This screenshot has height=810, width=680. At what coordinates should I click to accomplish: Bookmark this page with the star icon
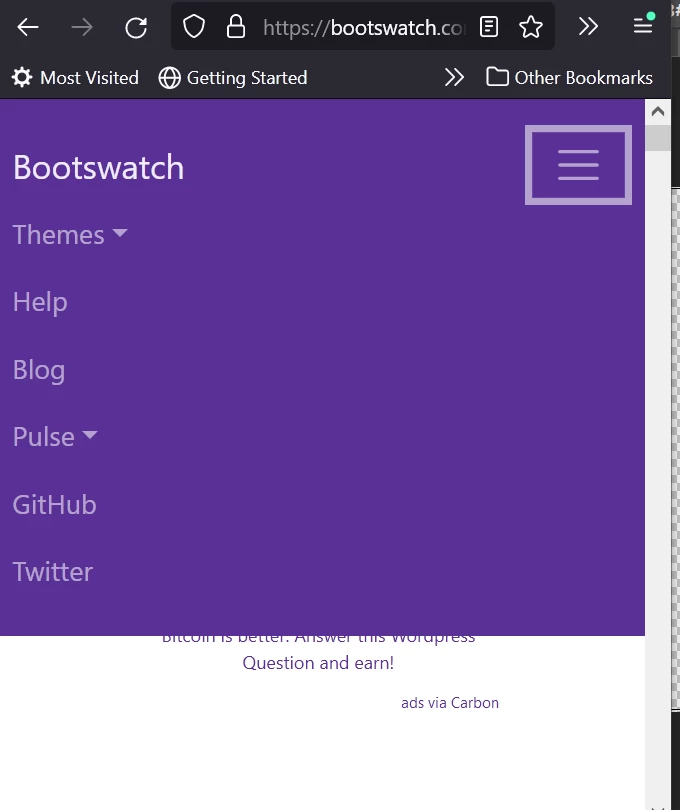(531, 27)
